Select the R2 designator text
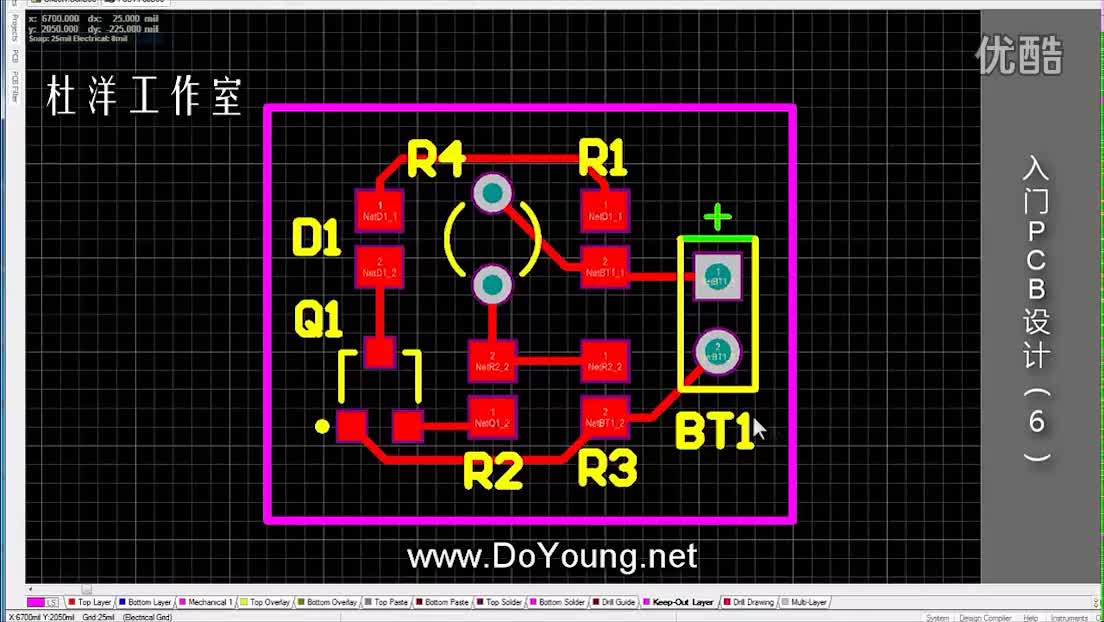This screenshot has width=1104, height=622. click(x=494, y=471)
